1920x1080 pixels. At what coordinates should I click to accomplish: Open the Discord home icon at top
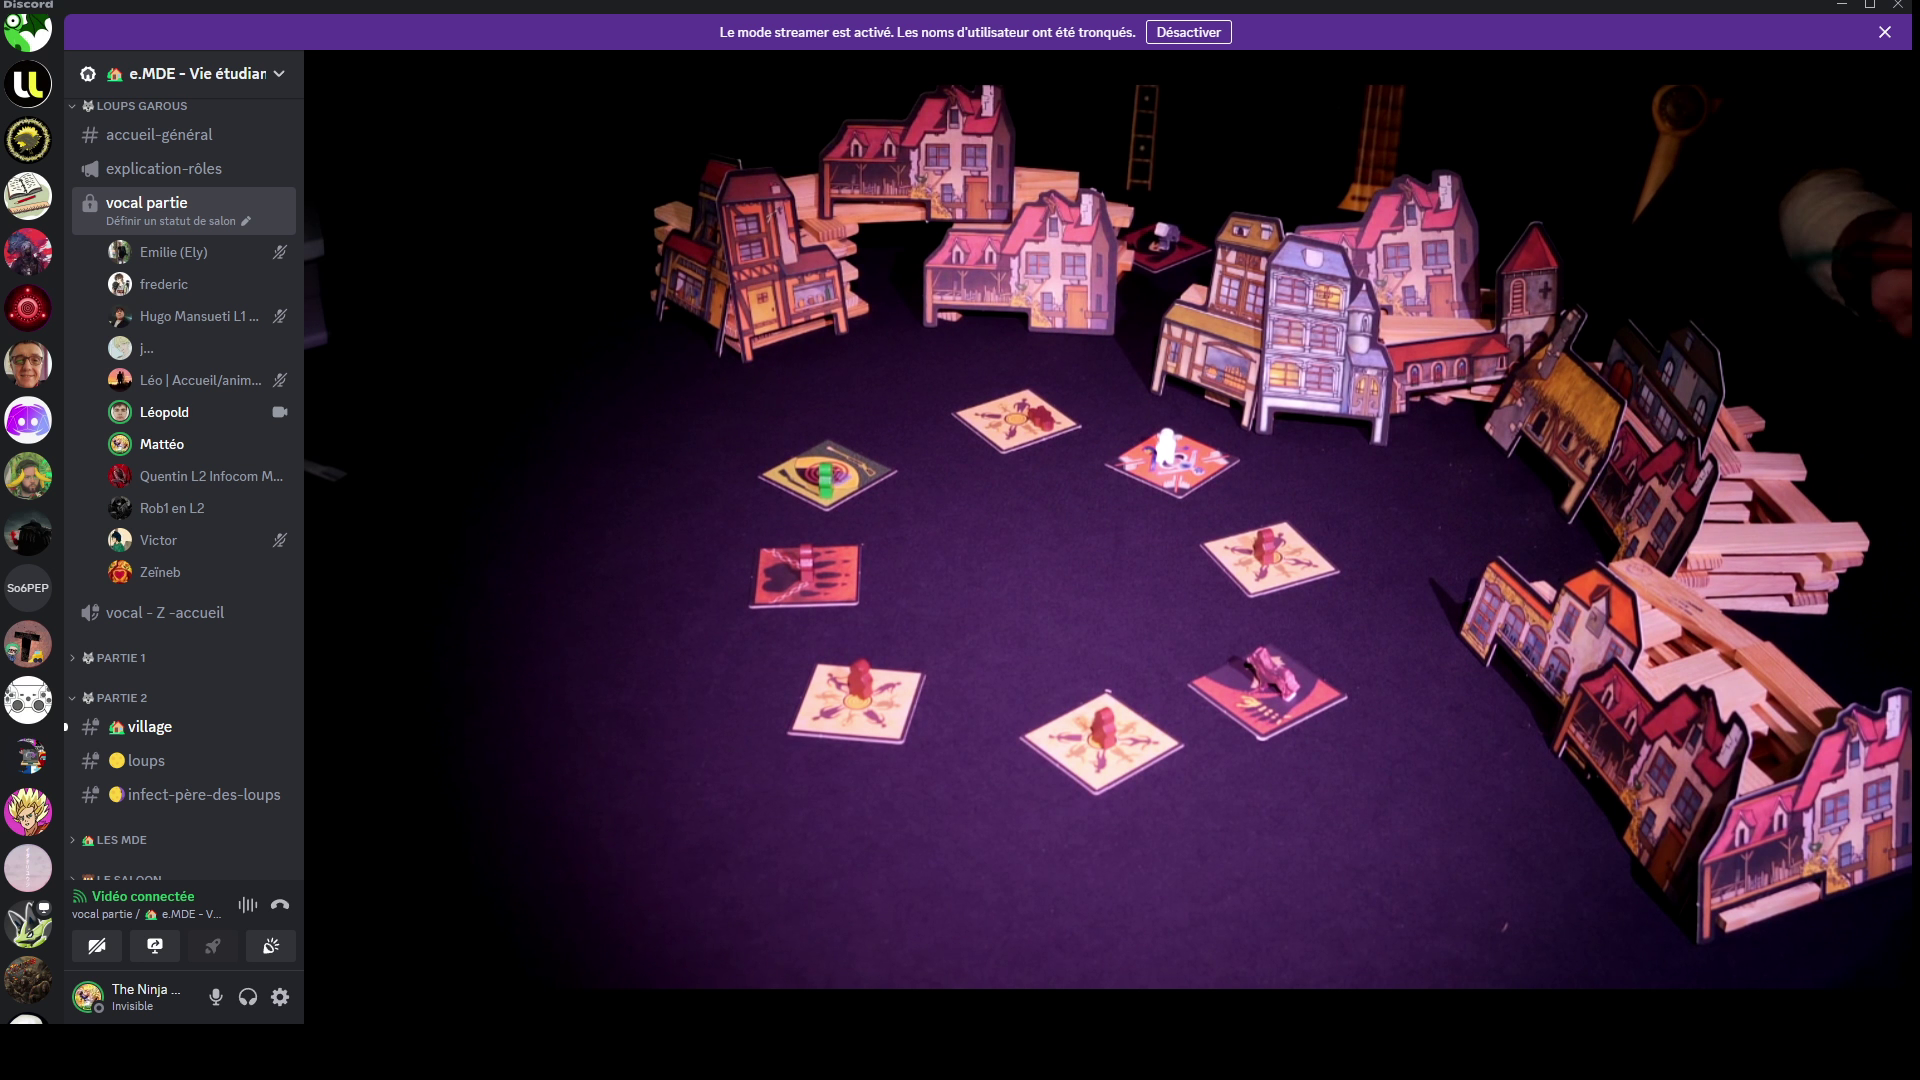tap(28, 32)
